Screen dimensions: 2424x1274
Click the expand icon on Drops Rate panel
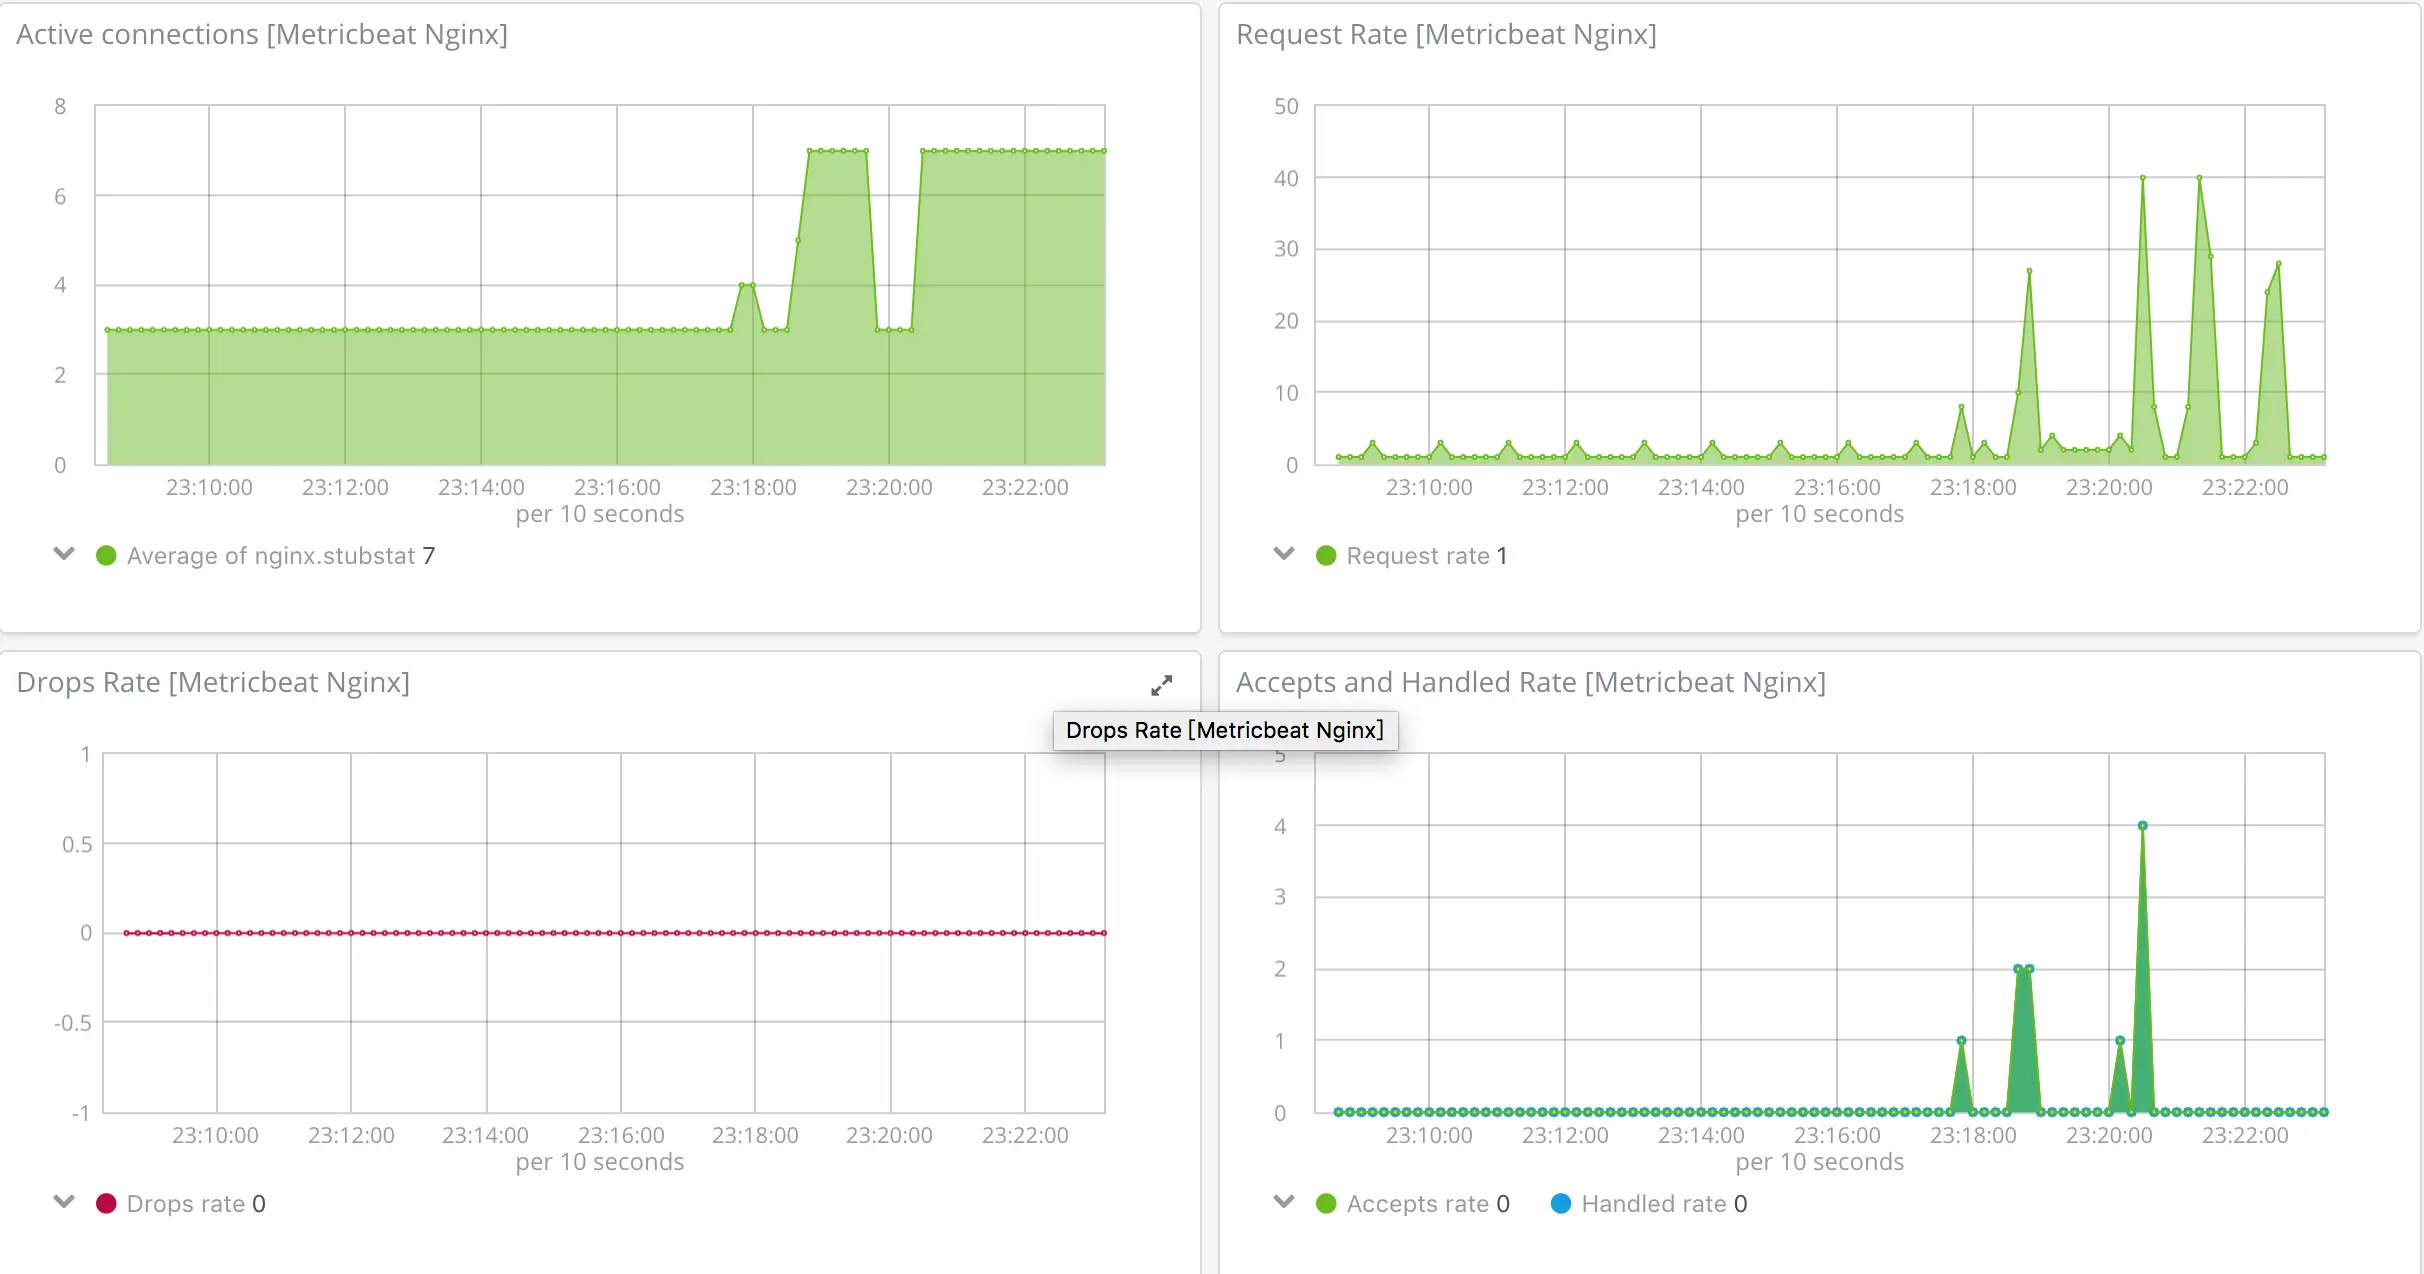1161,685
